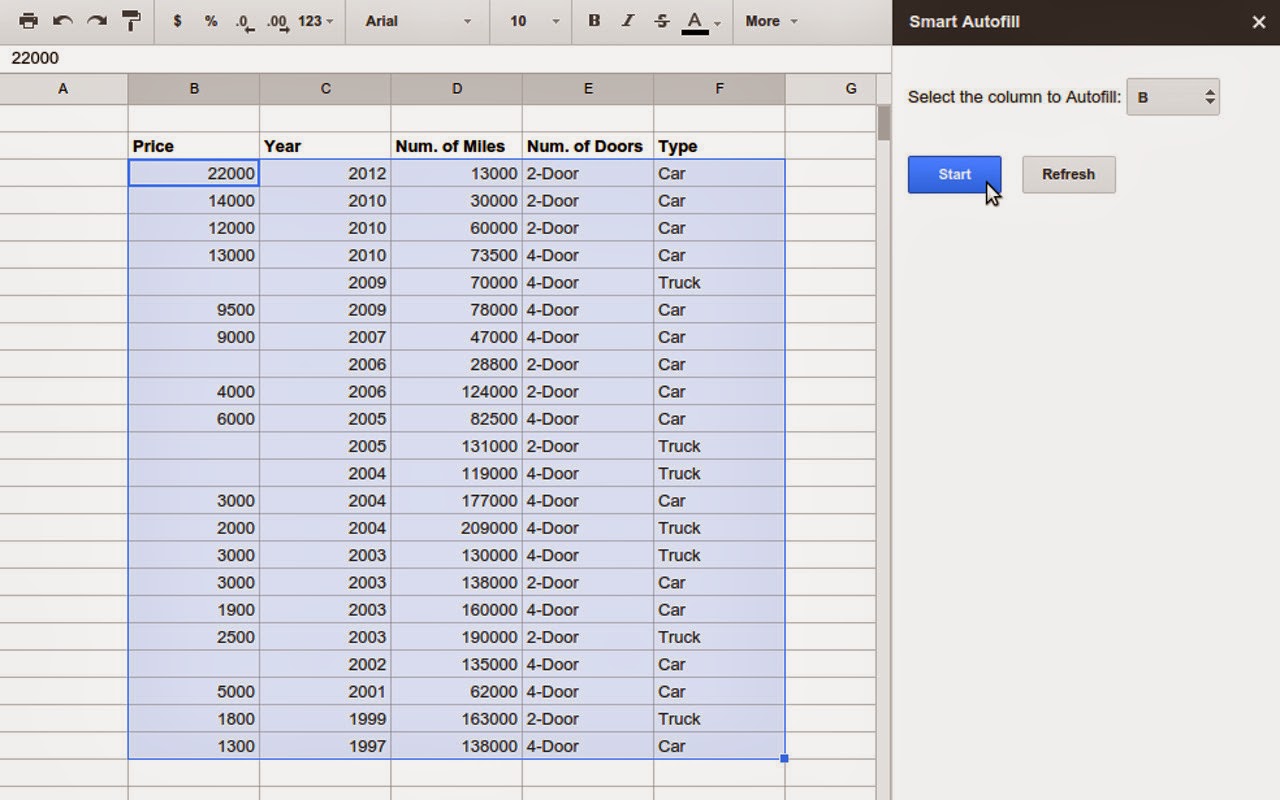Open the Arial font dropdown
The width and height of the screenshot is (1280, 800).
(417, 21)
